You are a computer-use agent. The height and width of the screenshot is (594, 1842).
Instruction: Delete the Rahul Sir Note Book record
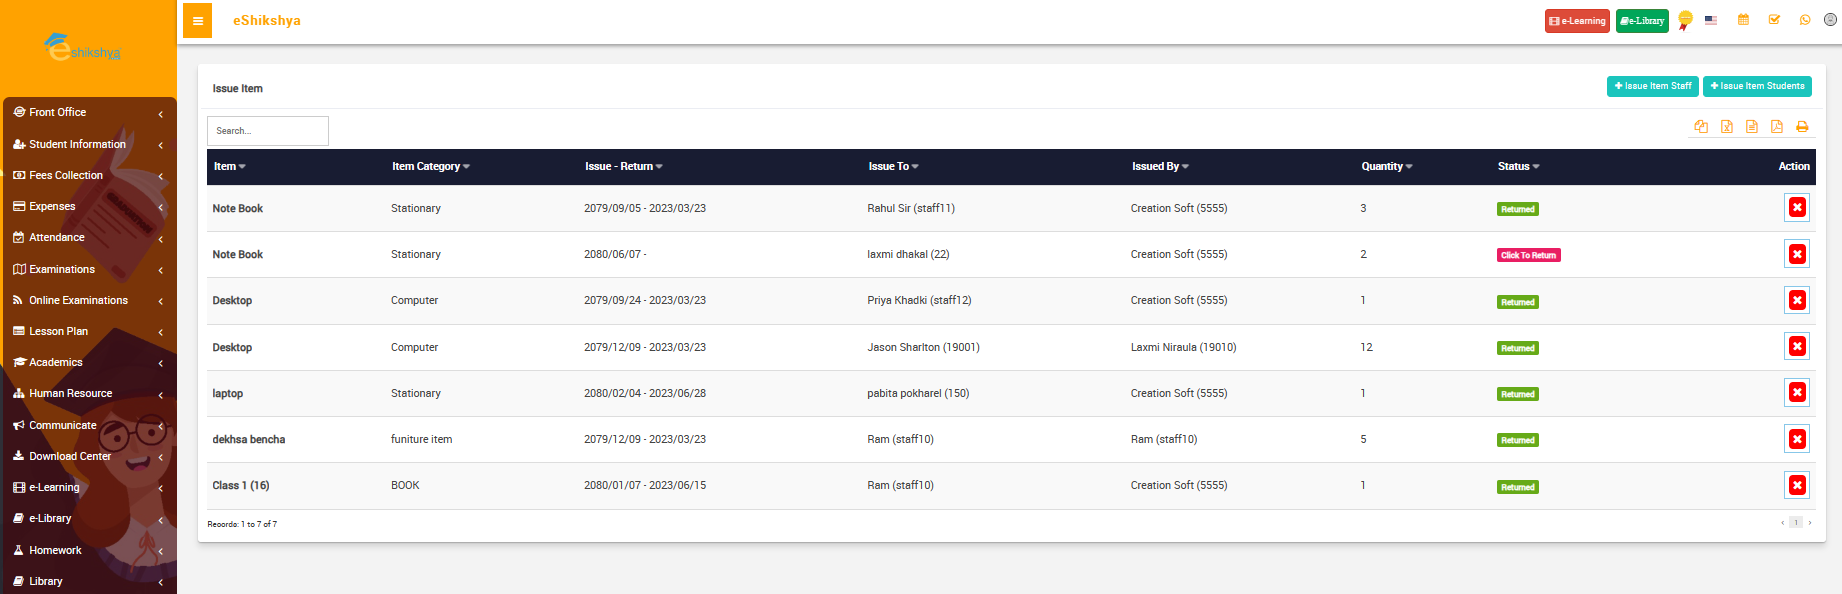coord(1797,208)
